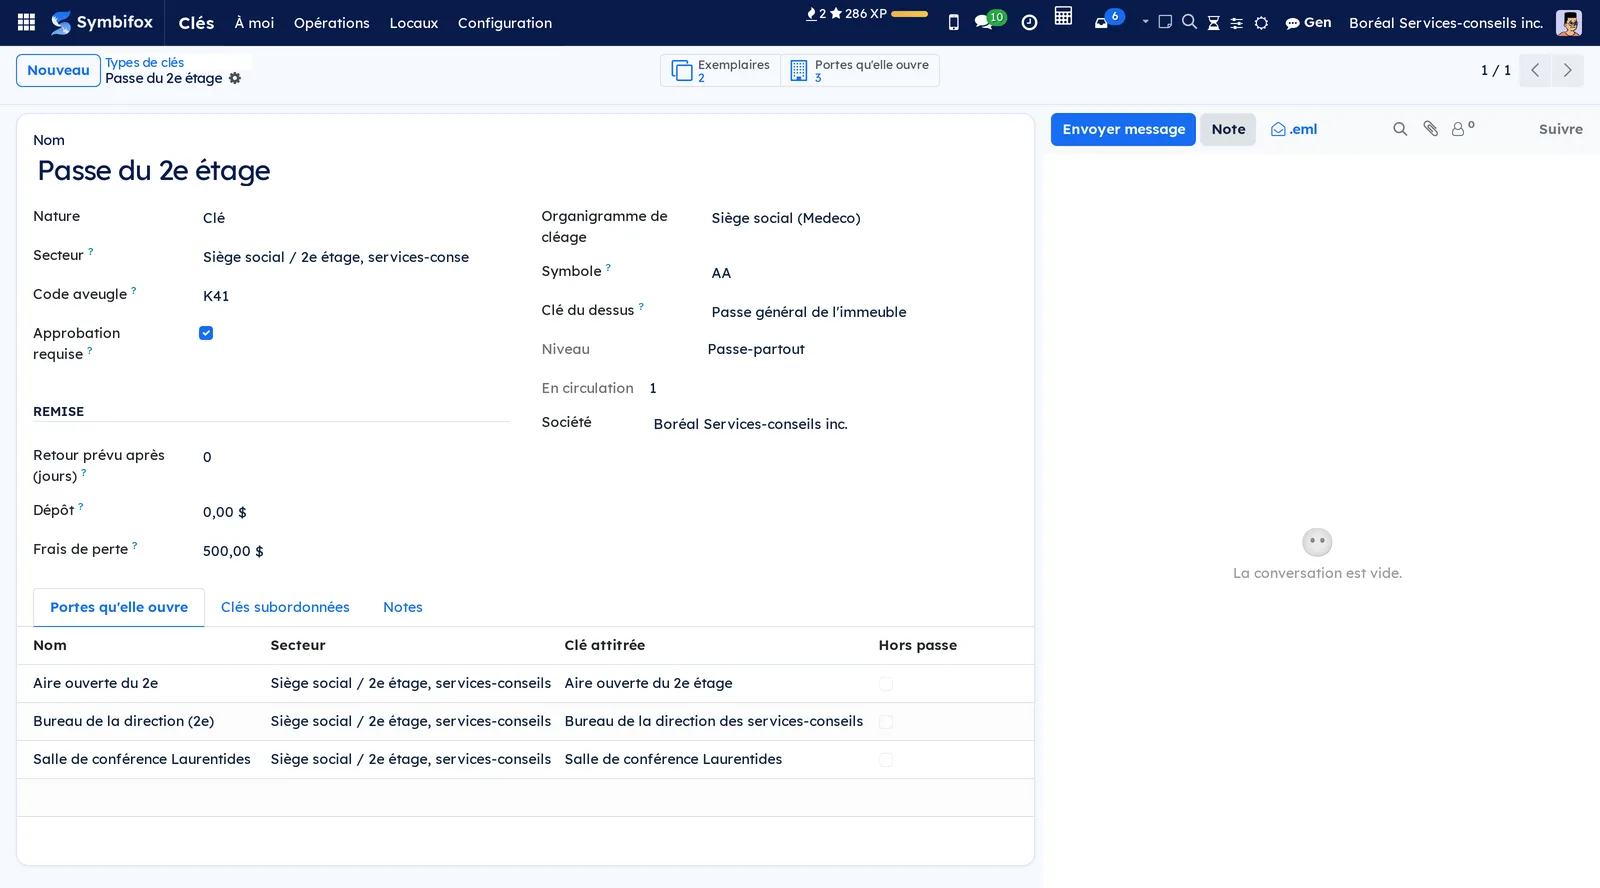Open the calculator icon
Screen dimensions: 1600x888
pyautogui.click(x=1063, y=16)
